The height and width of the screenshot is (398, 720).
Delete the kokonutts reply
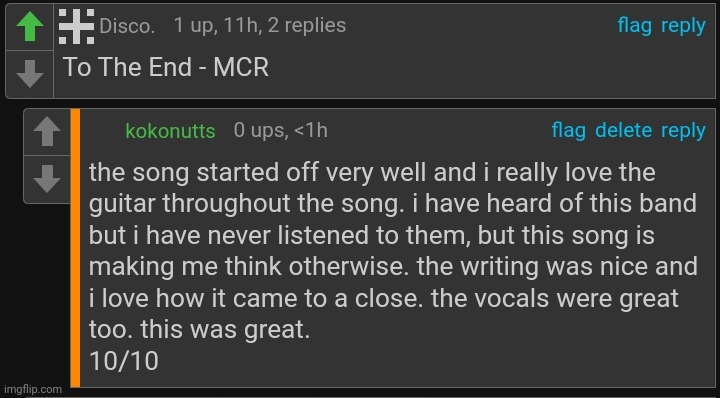tap(623, 130)
